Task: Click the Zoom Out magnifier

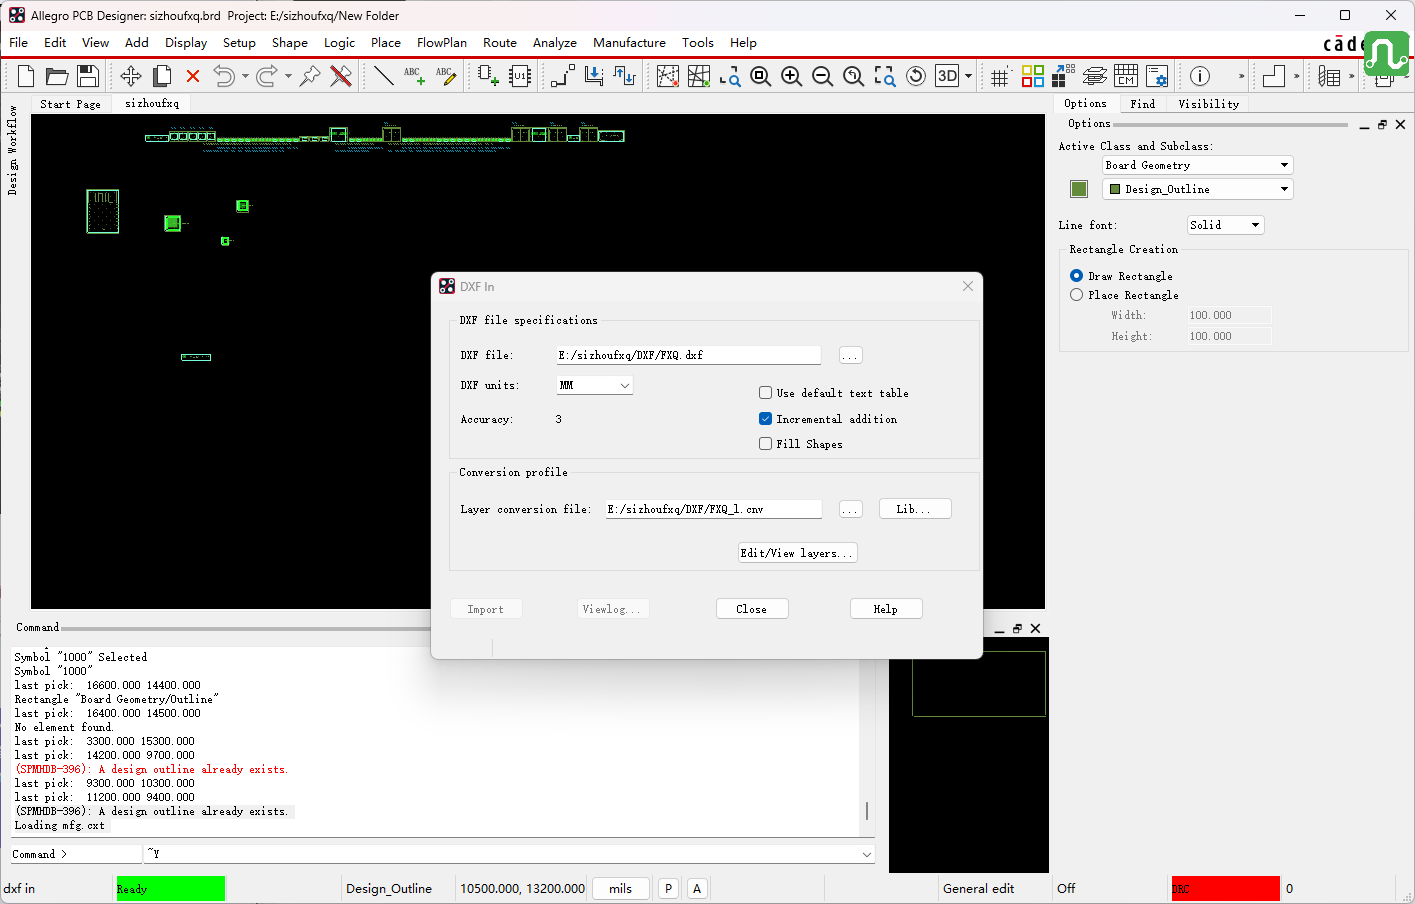Action: pos(823,76)
